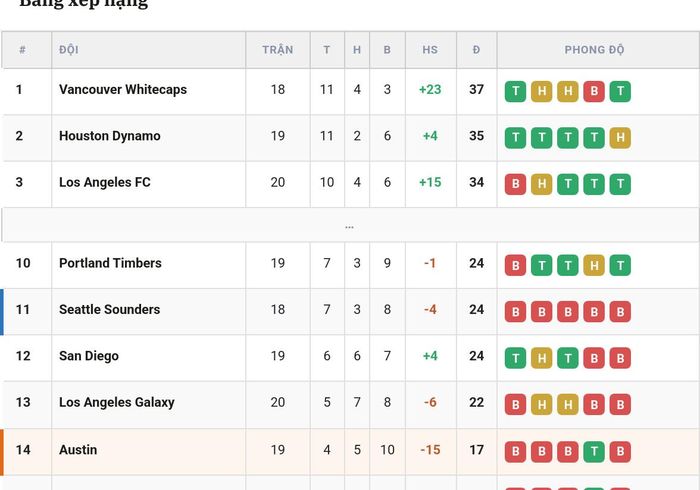Viewport: 700px width, 490px height.
Task: Sort by the HS column header
Action: tap(430, 50)
